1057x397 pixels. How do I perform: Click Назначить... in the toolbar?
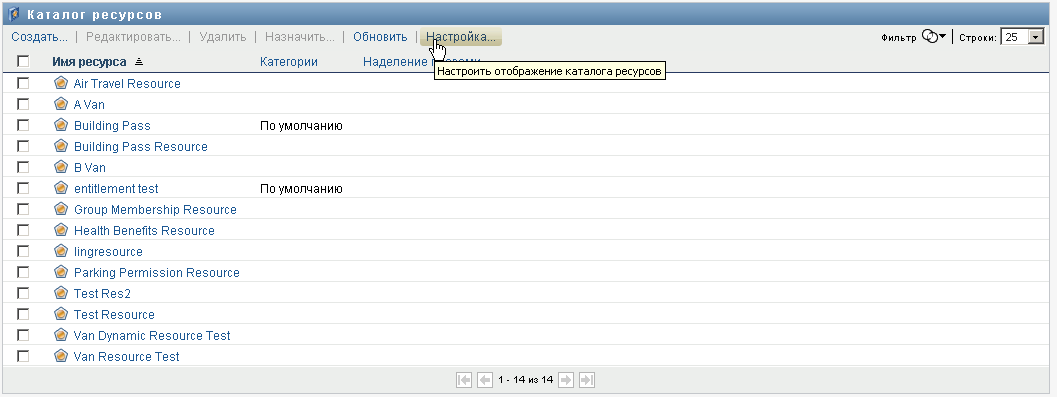(x=300, y=37)
